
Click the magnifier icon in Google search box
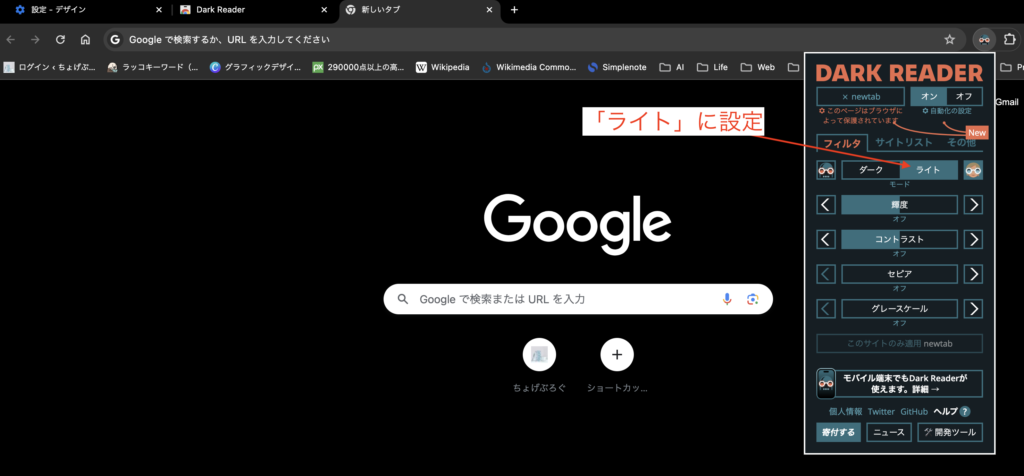404,299
